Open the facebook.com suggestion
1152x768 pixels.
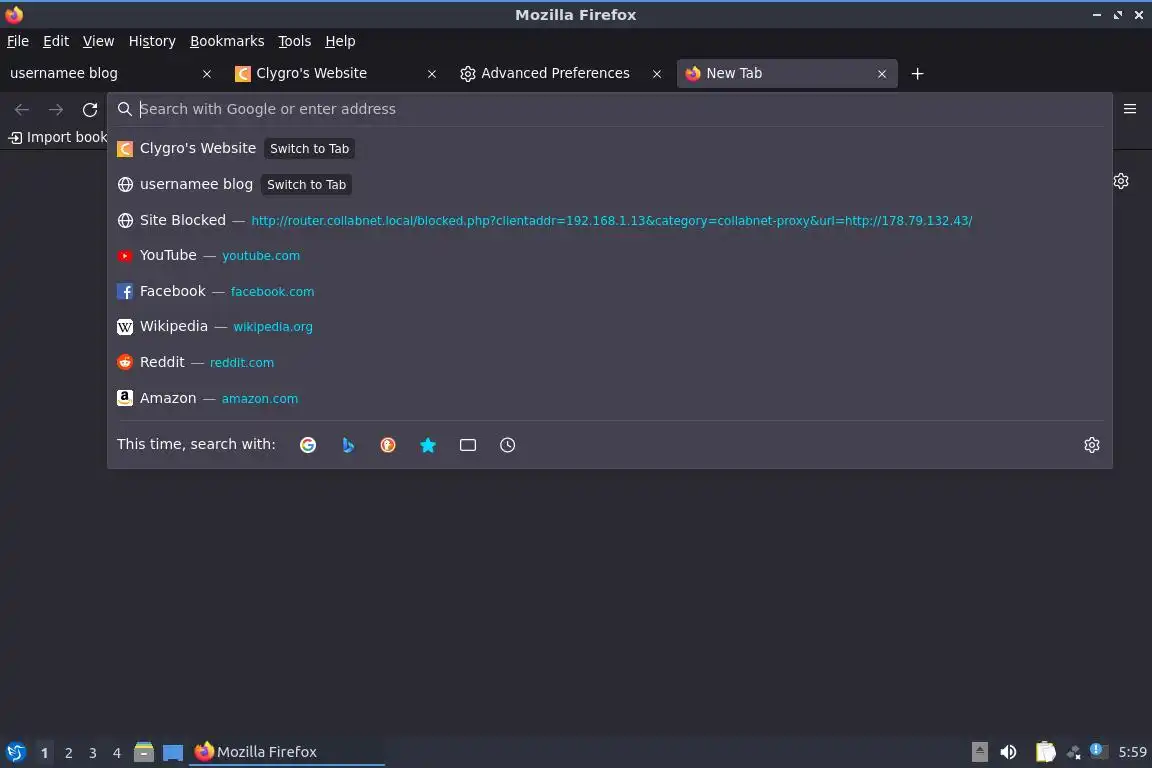pyautogui.click(x=610, y=291)
